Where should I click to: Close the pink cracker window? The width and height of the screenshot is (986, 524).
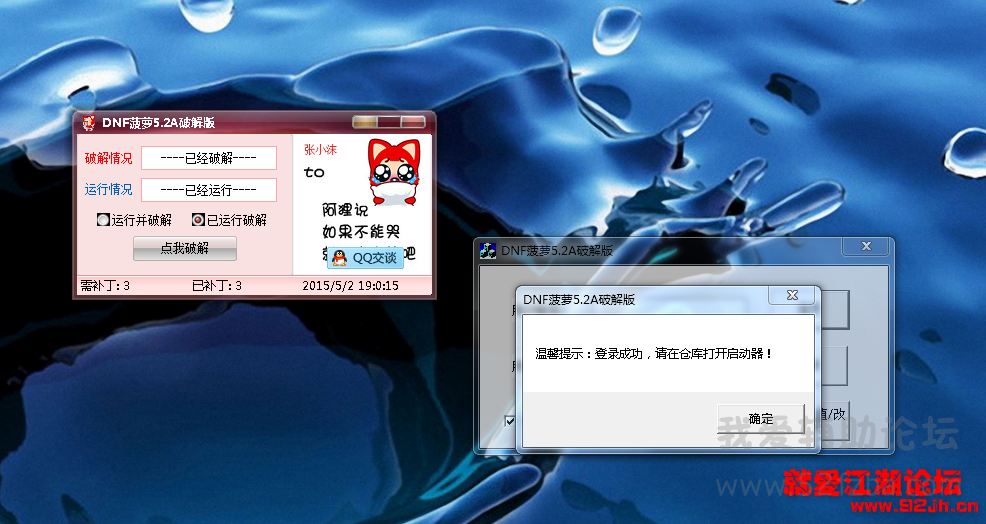point(413,122)
